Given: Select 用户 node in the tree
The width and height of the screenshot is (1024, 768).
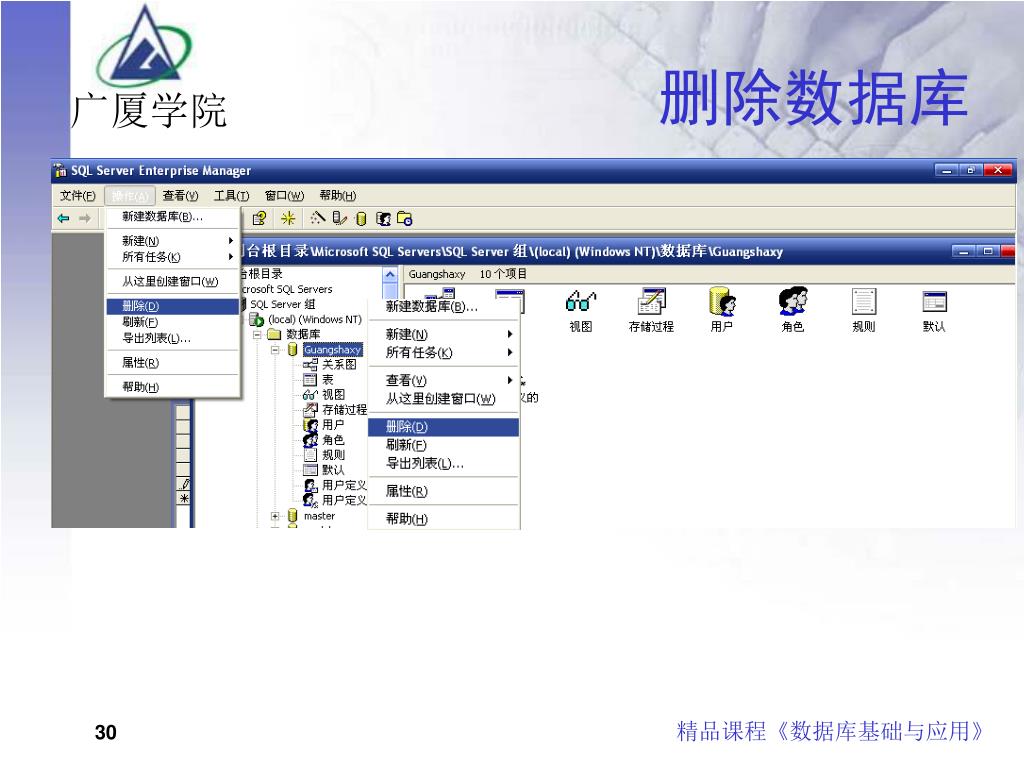Looking at the screenshot, I should click(x=333, y=424).
